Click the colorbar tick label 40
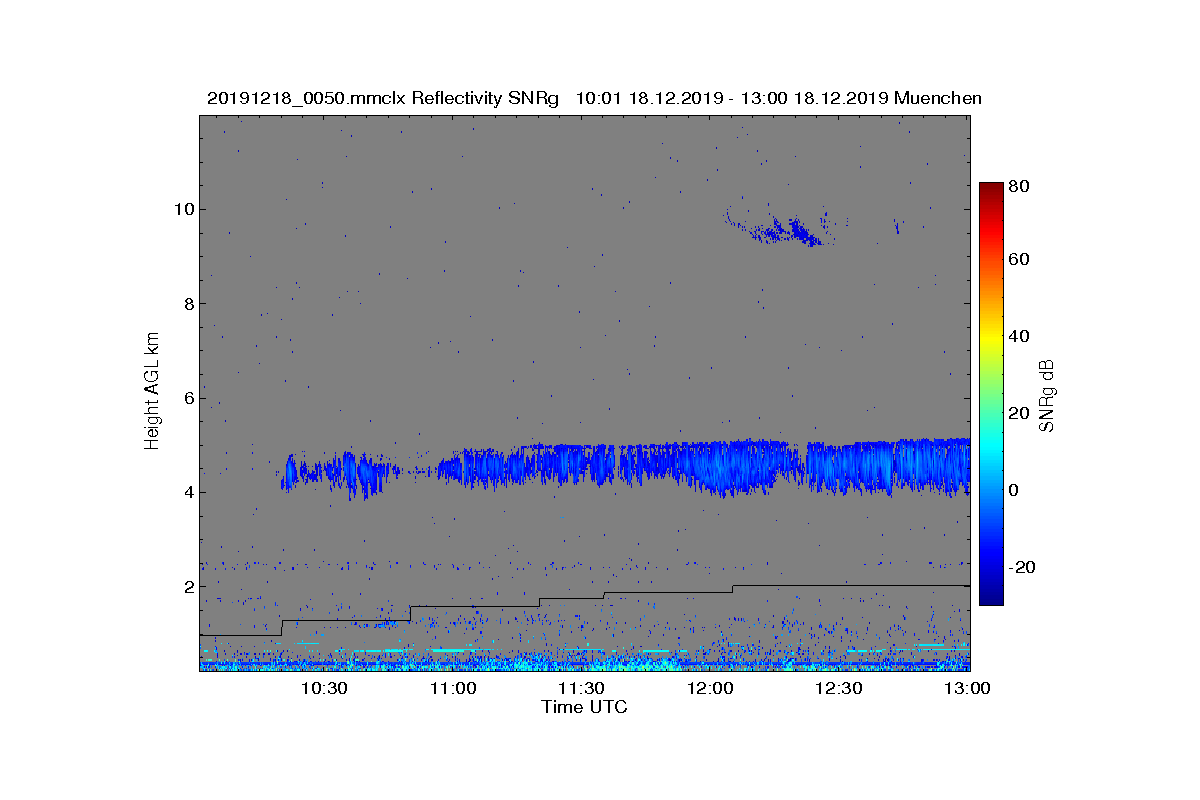 point(1020,337)
